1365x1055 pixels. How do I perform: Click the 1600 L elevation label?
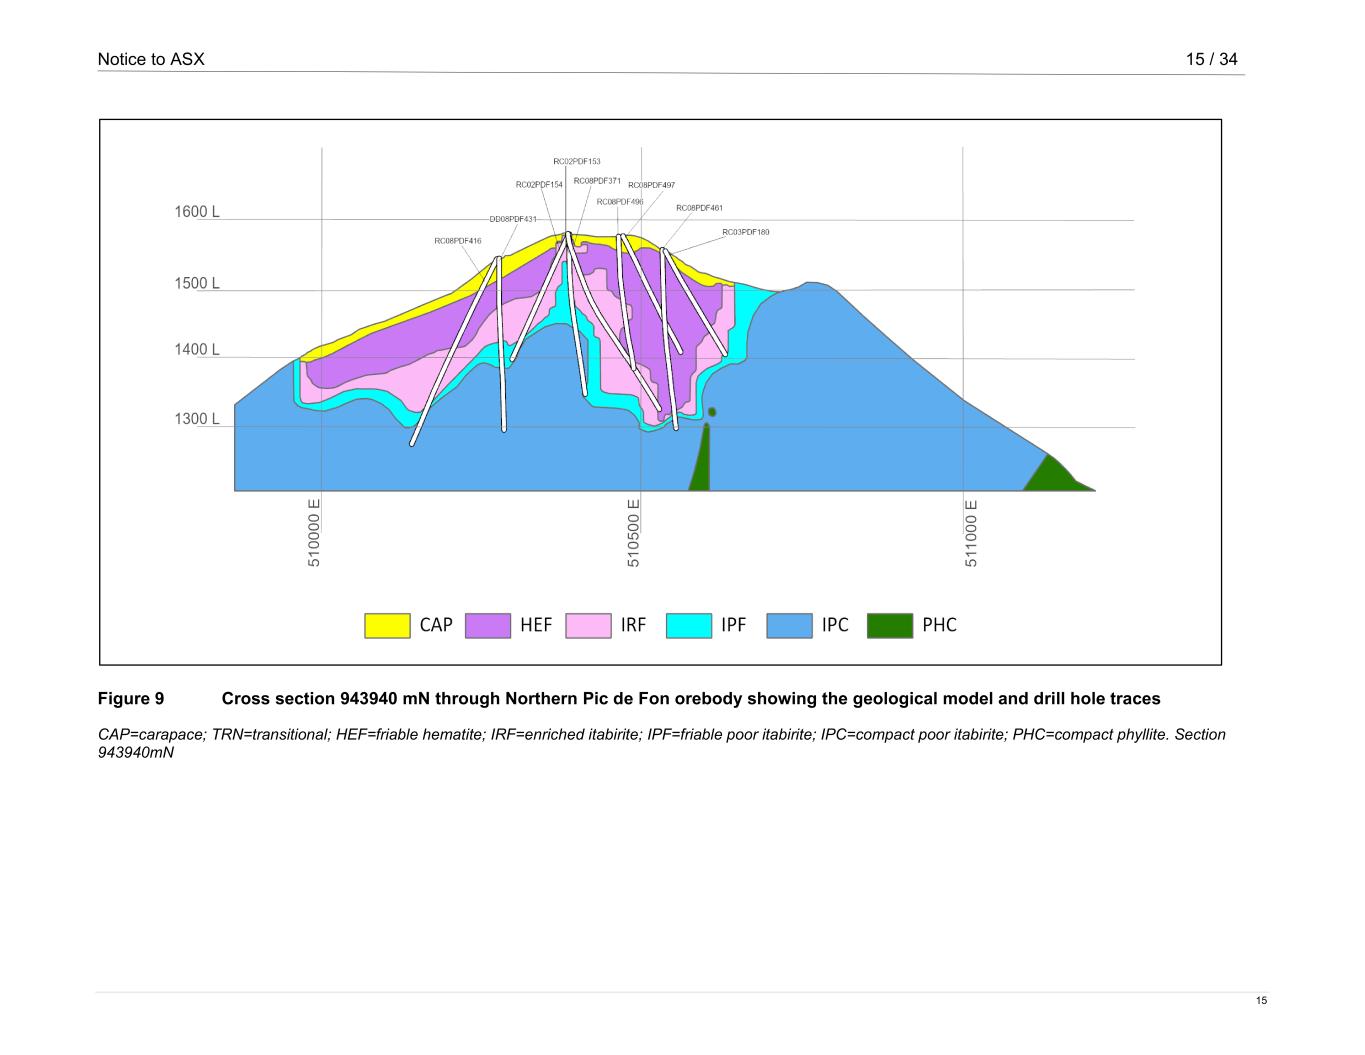point(197,212)
